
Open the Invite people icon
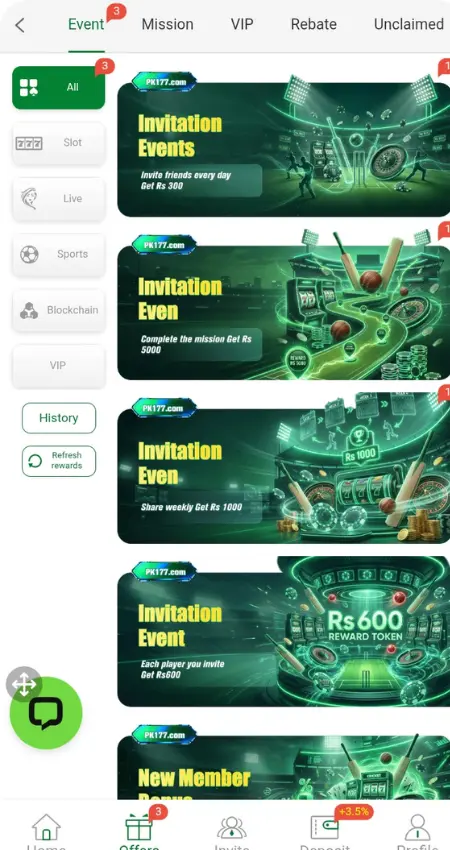pyautogui.click(x=232, y=828)
